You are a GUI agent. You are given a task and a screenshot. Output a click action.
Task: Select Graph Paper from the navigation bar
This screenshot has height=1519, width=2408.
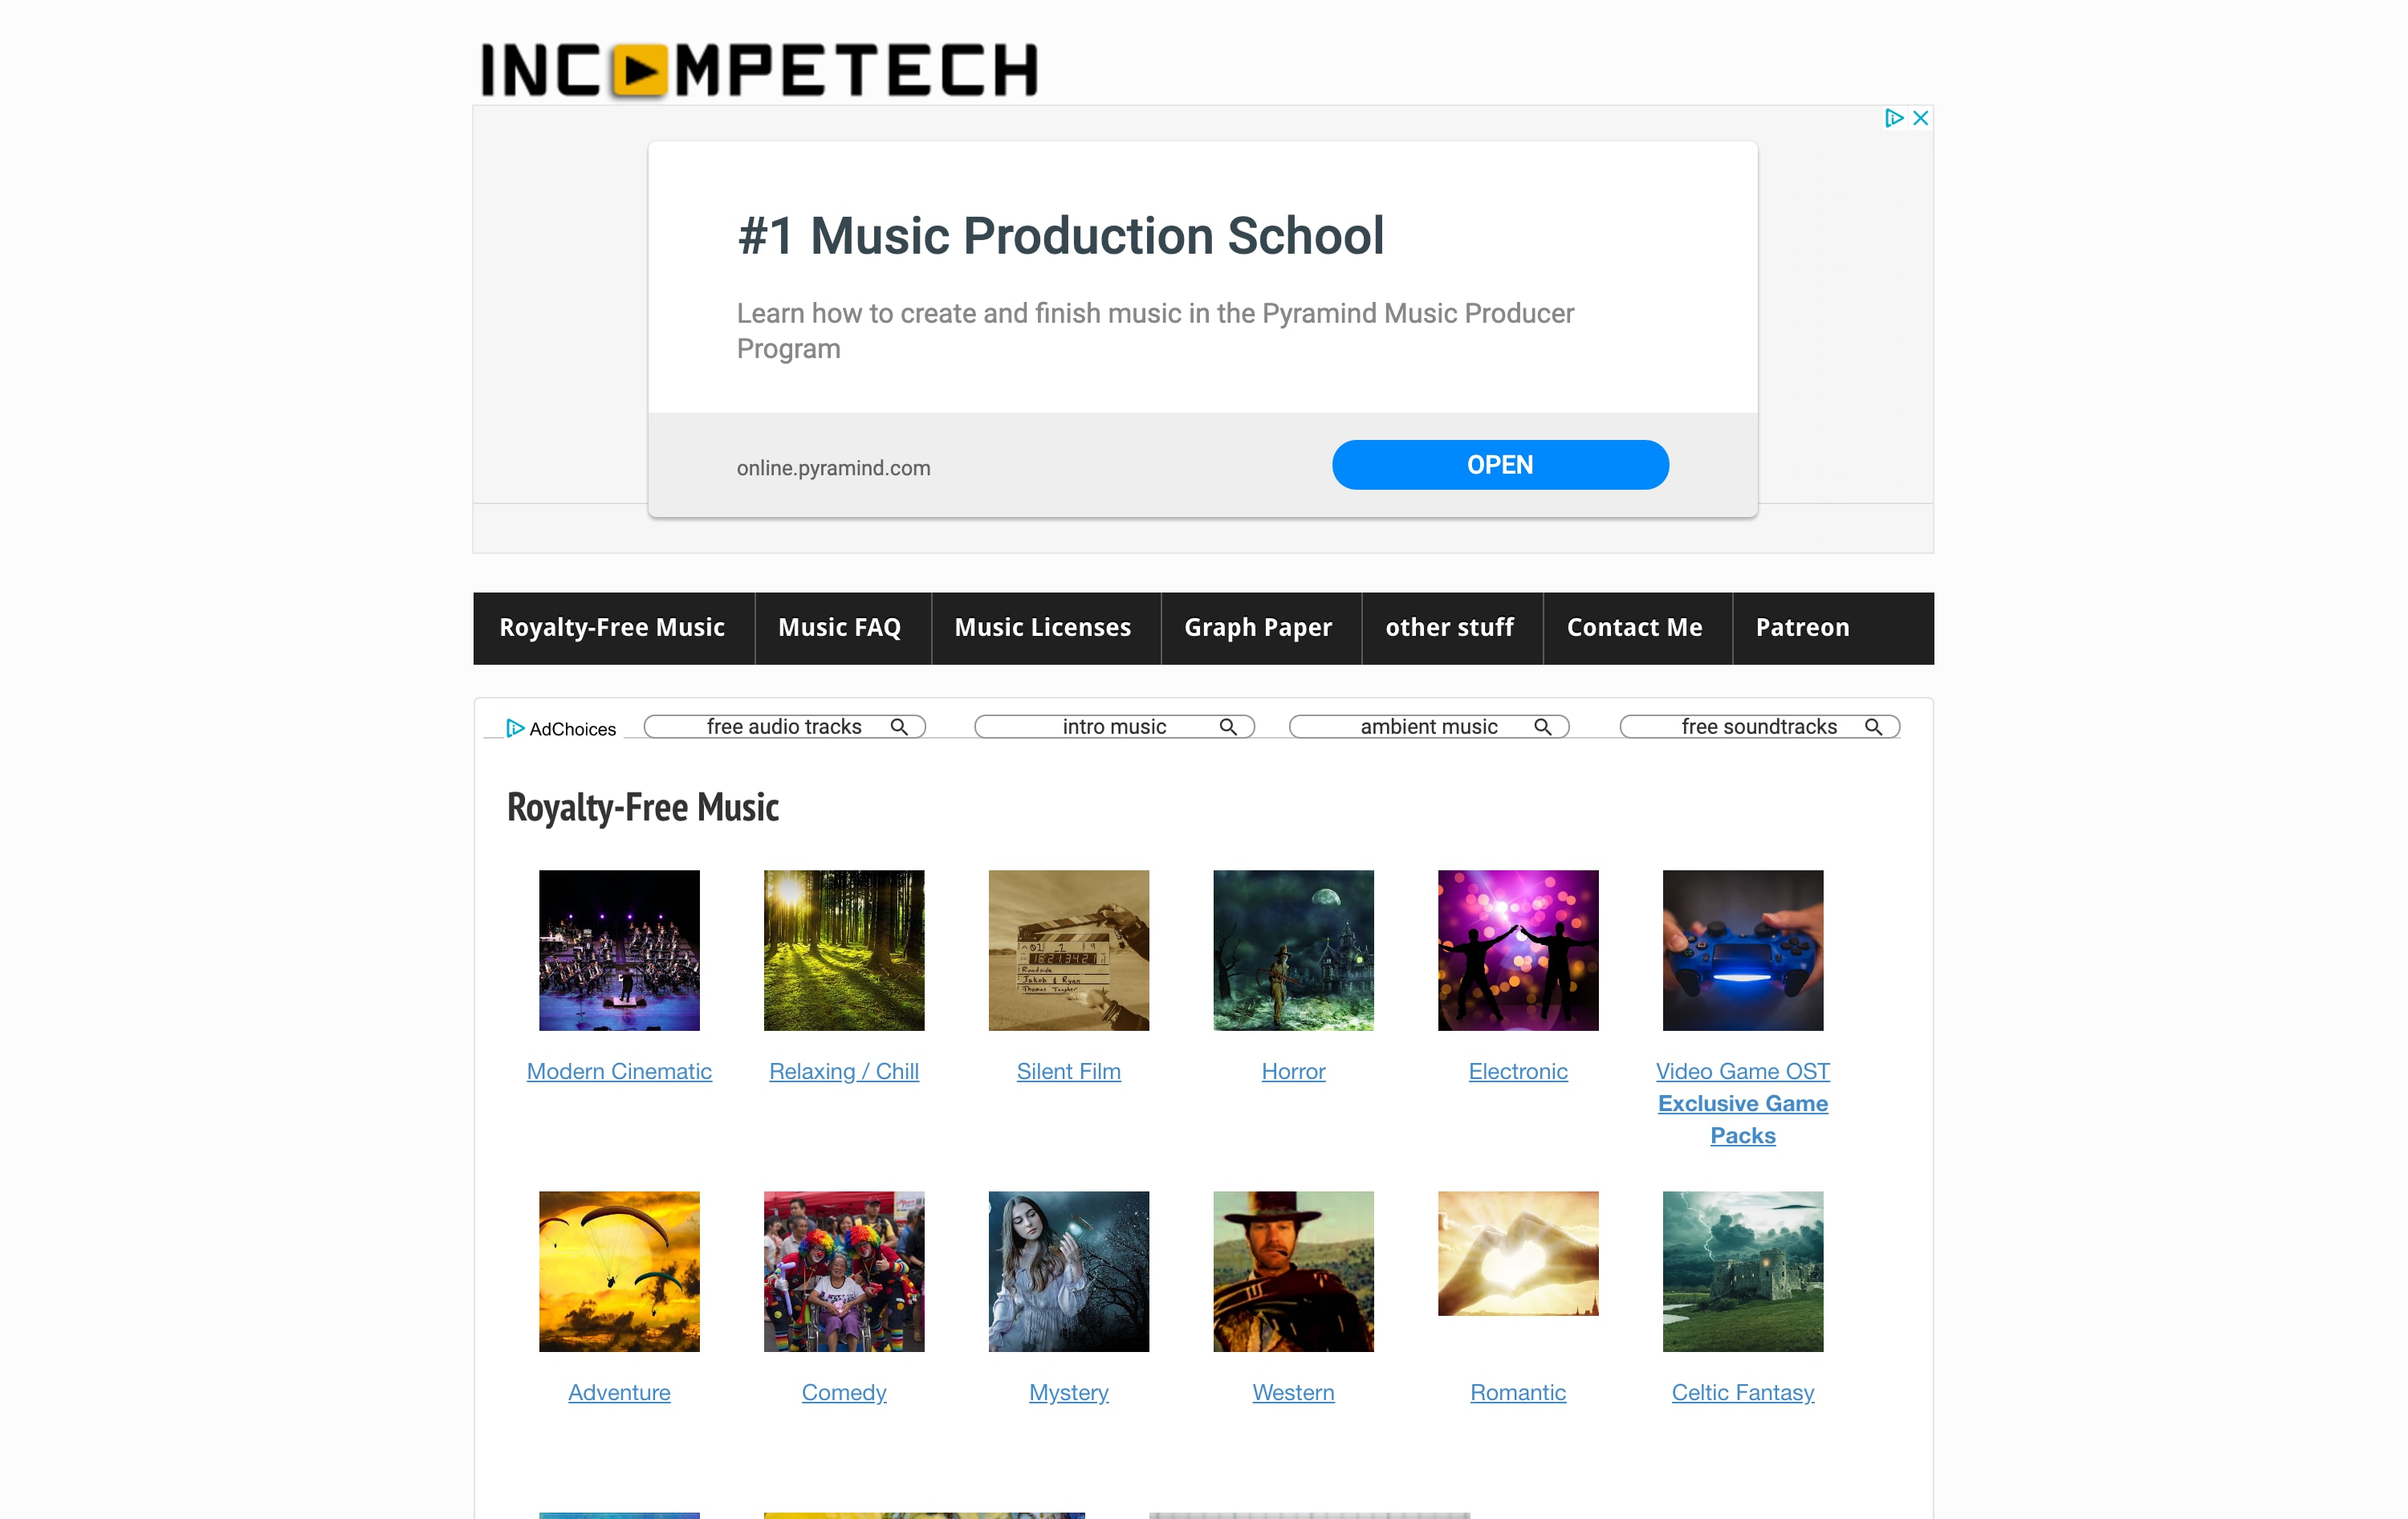click(x=1258, y=628)
